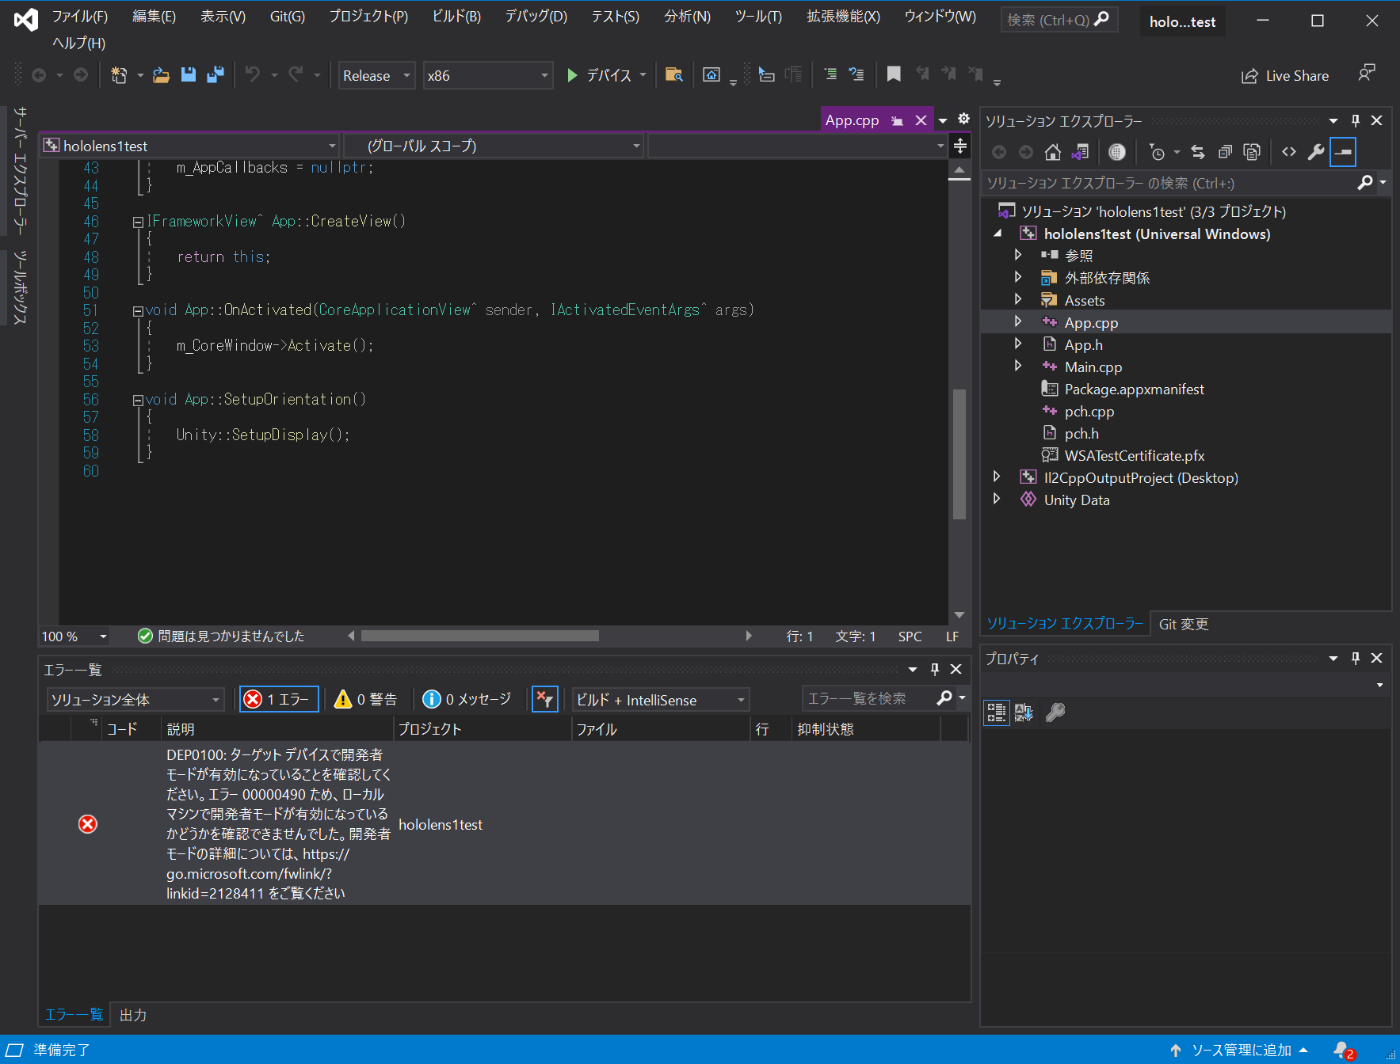Screen dimensions: 1400x1064
Task: Toggle the error list build filter icon
Action: 544,699
